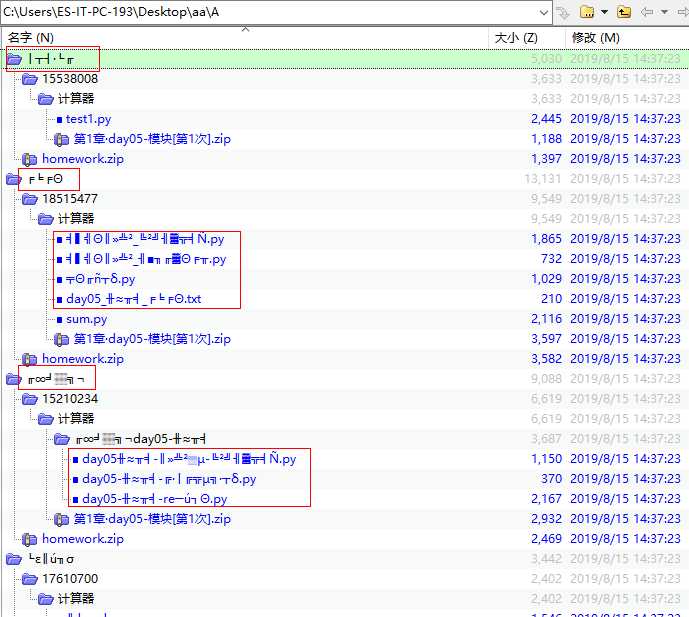Viewport: 689px width, 617px height.
Task: Sort by the 修改 (M) column header
Action: pyautogui.click(x=595, y=38)
